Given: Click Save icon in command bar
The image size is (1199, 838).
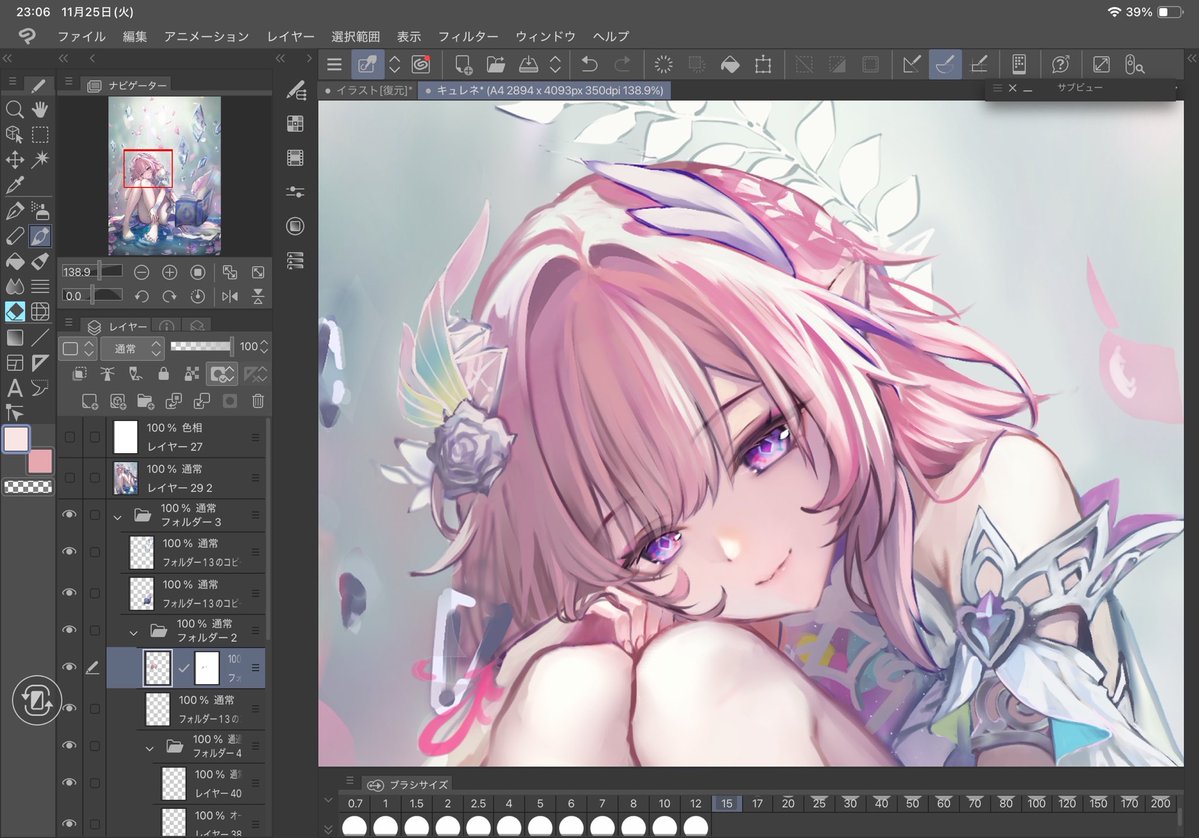Looking at the screenshot, I should pyautogui.click(x=528, y=64).
